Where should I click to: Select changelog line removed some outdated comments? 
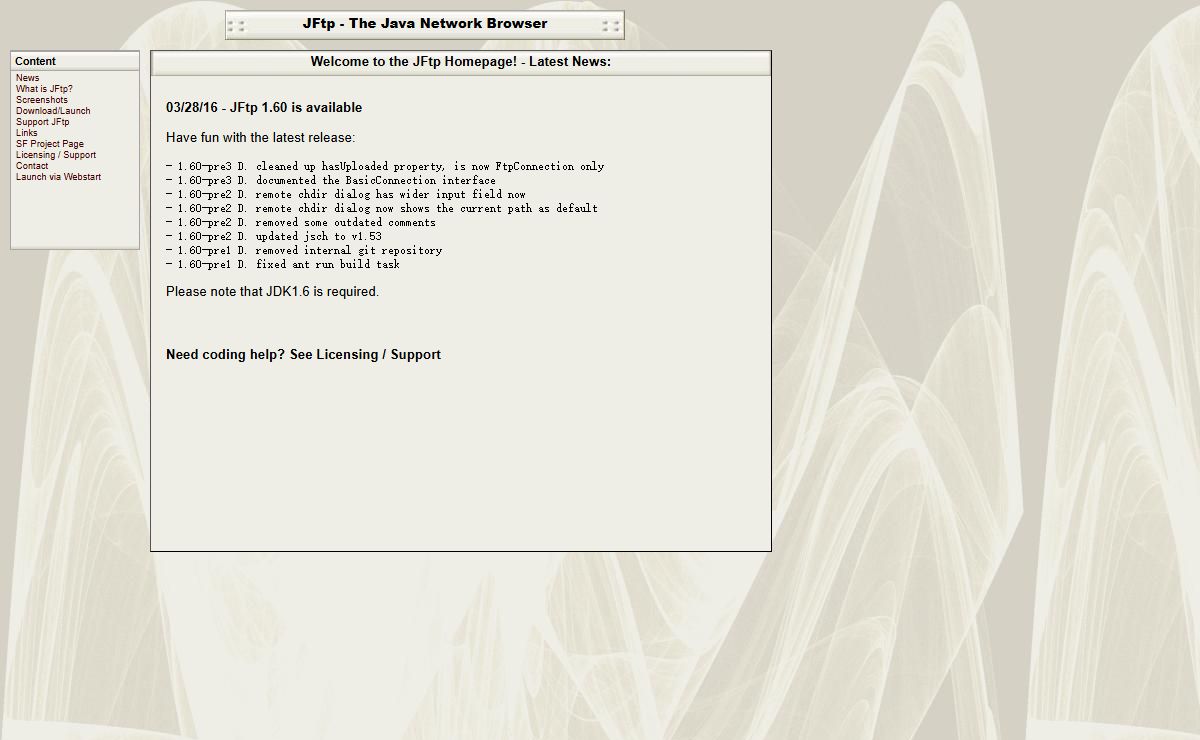(301, 223)
